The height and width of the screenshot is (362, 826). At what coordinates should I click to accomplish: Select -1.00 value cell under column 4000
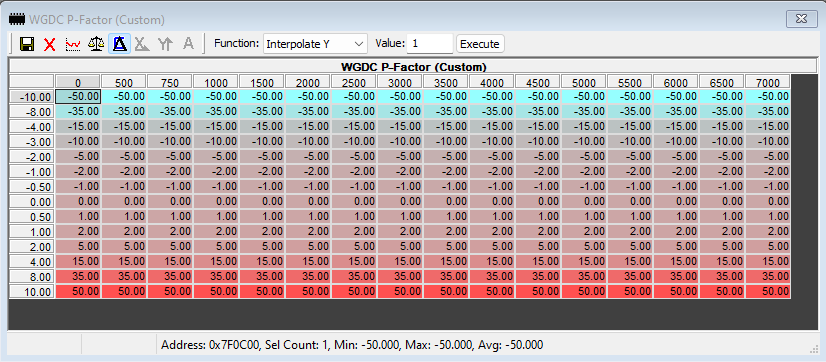(492, 187)
